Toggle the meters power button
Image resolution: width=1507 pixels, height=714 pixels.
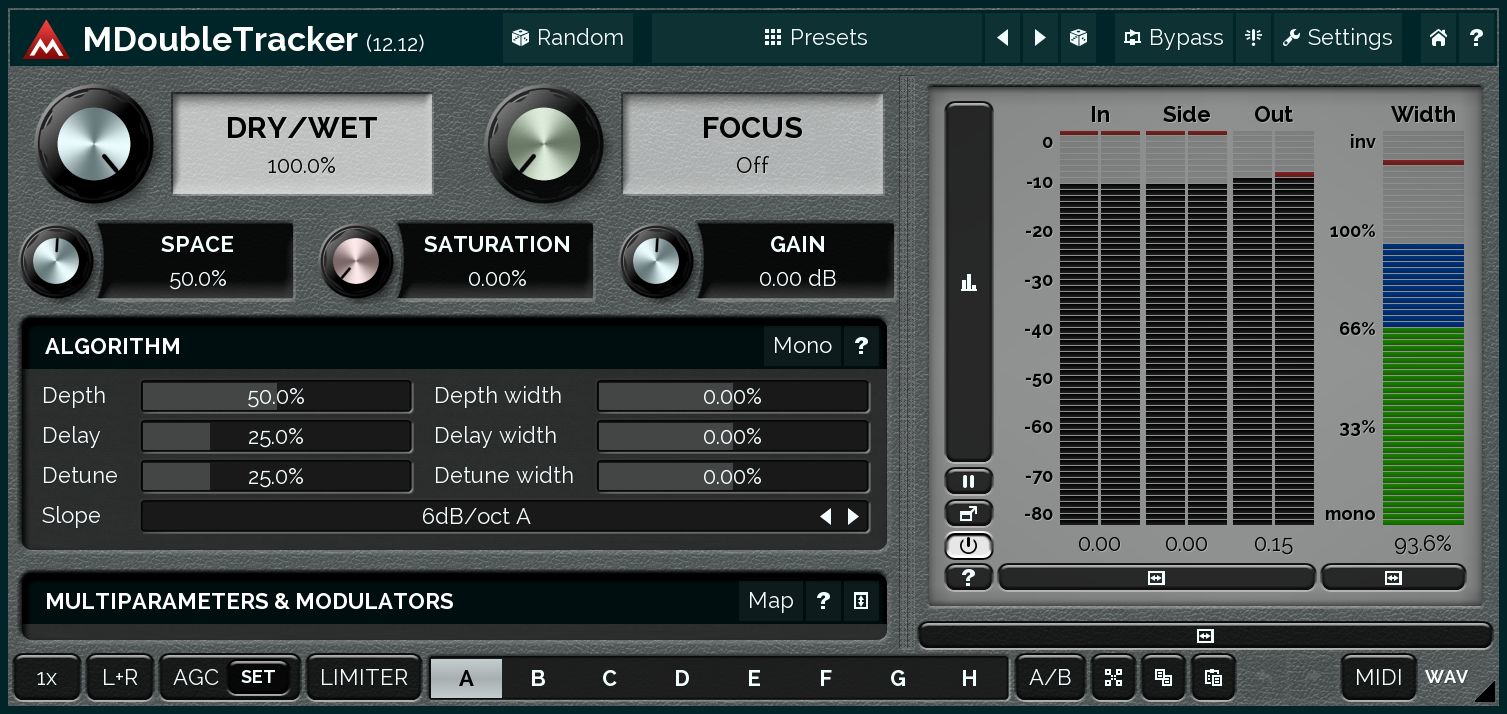point(968,546)
